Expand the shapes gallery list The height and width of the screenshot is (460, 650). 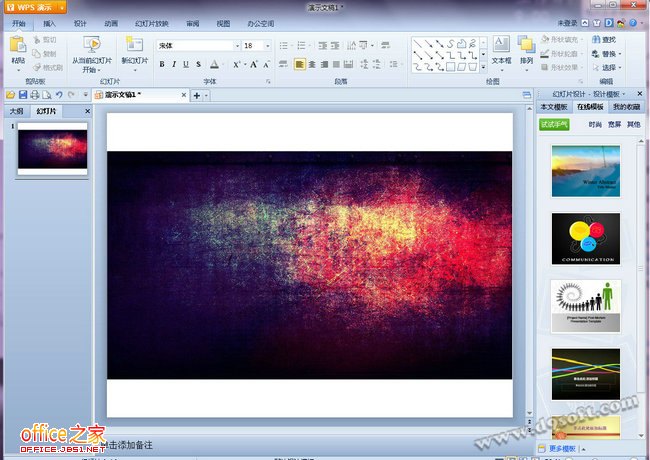pyautogui.click(x=484, y=66)
